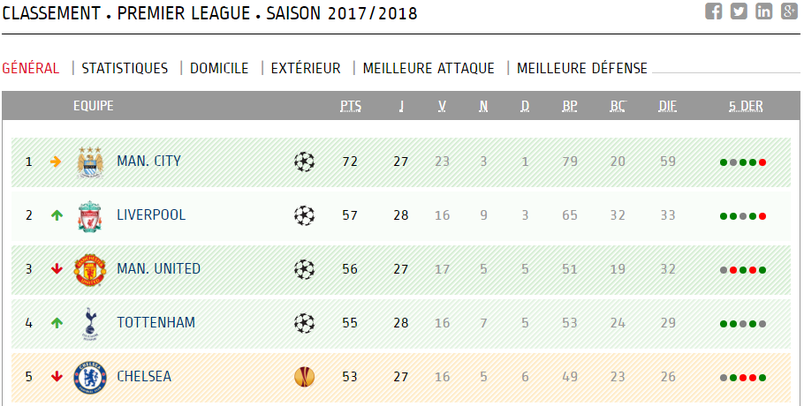Screen dimensions: 804x406
Task: Click the Chelsea club crest
Action: (x=90, y=377)
